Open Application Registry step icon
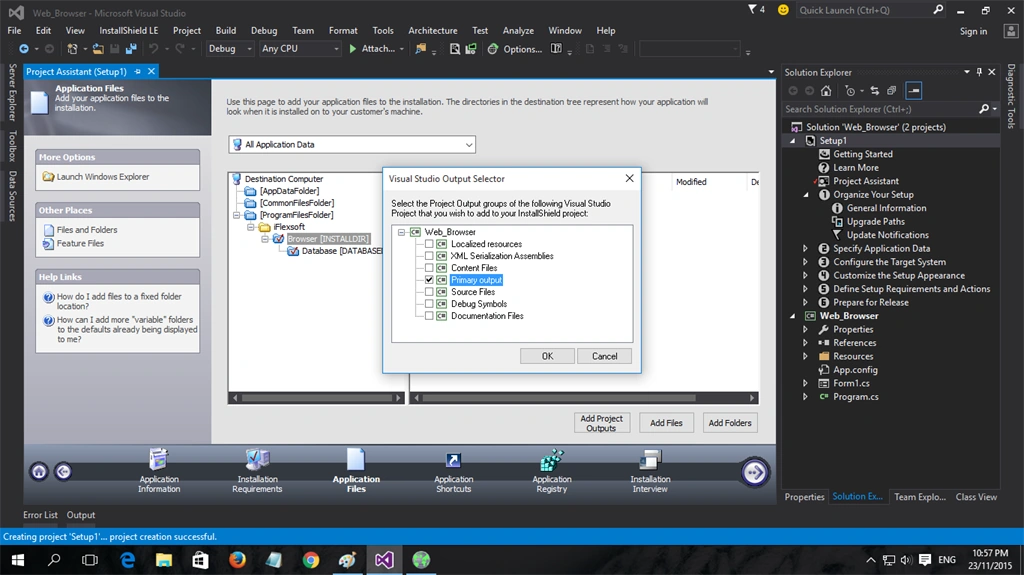The width and height of the screenshot is (1024, 575). [x=552, y=460]
